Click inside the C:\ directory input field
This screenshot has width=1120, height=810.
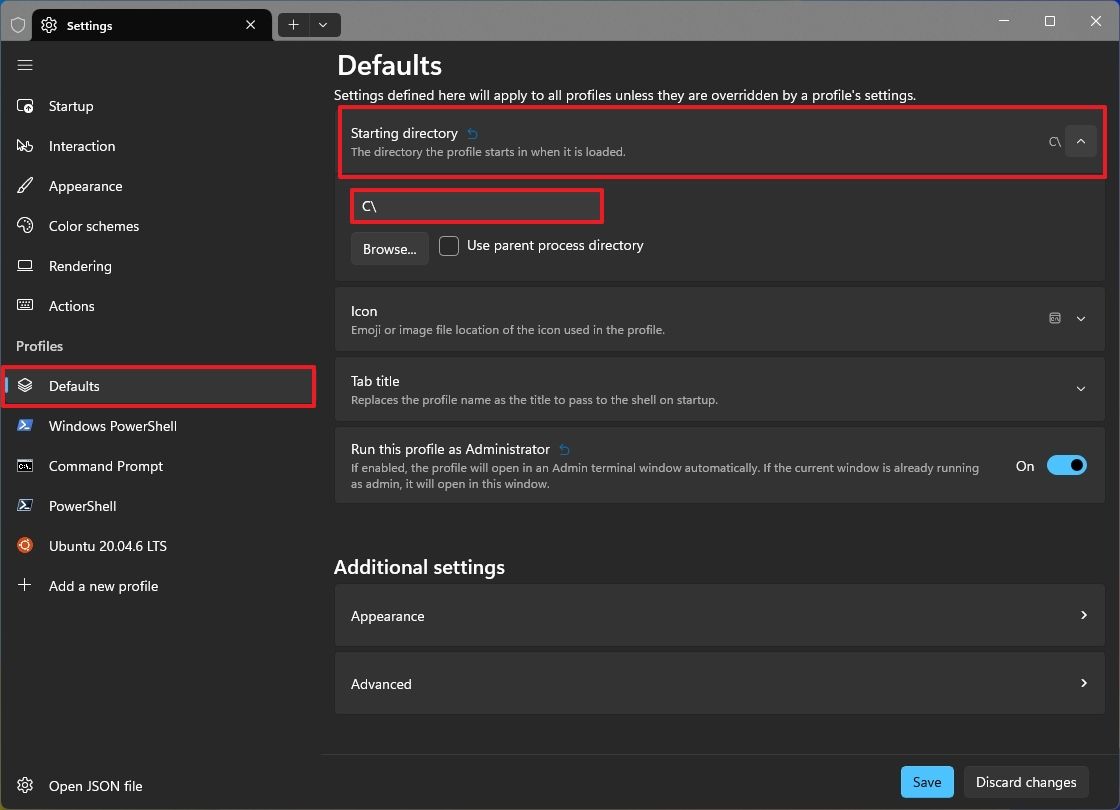coord(476,205)
